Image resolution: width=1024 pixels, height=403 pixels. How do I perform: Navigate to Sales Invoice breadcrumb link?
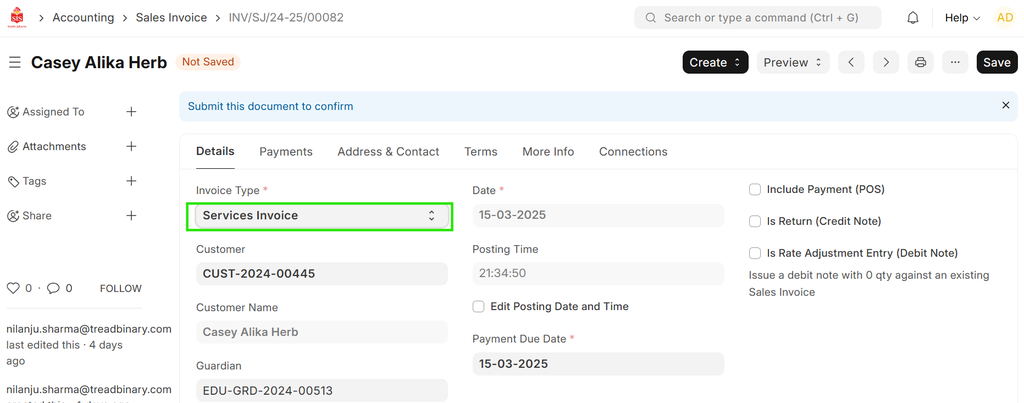171,18
